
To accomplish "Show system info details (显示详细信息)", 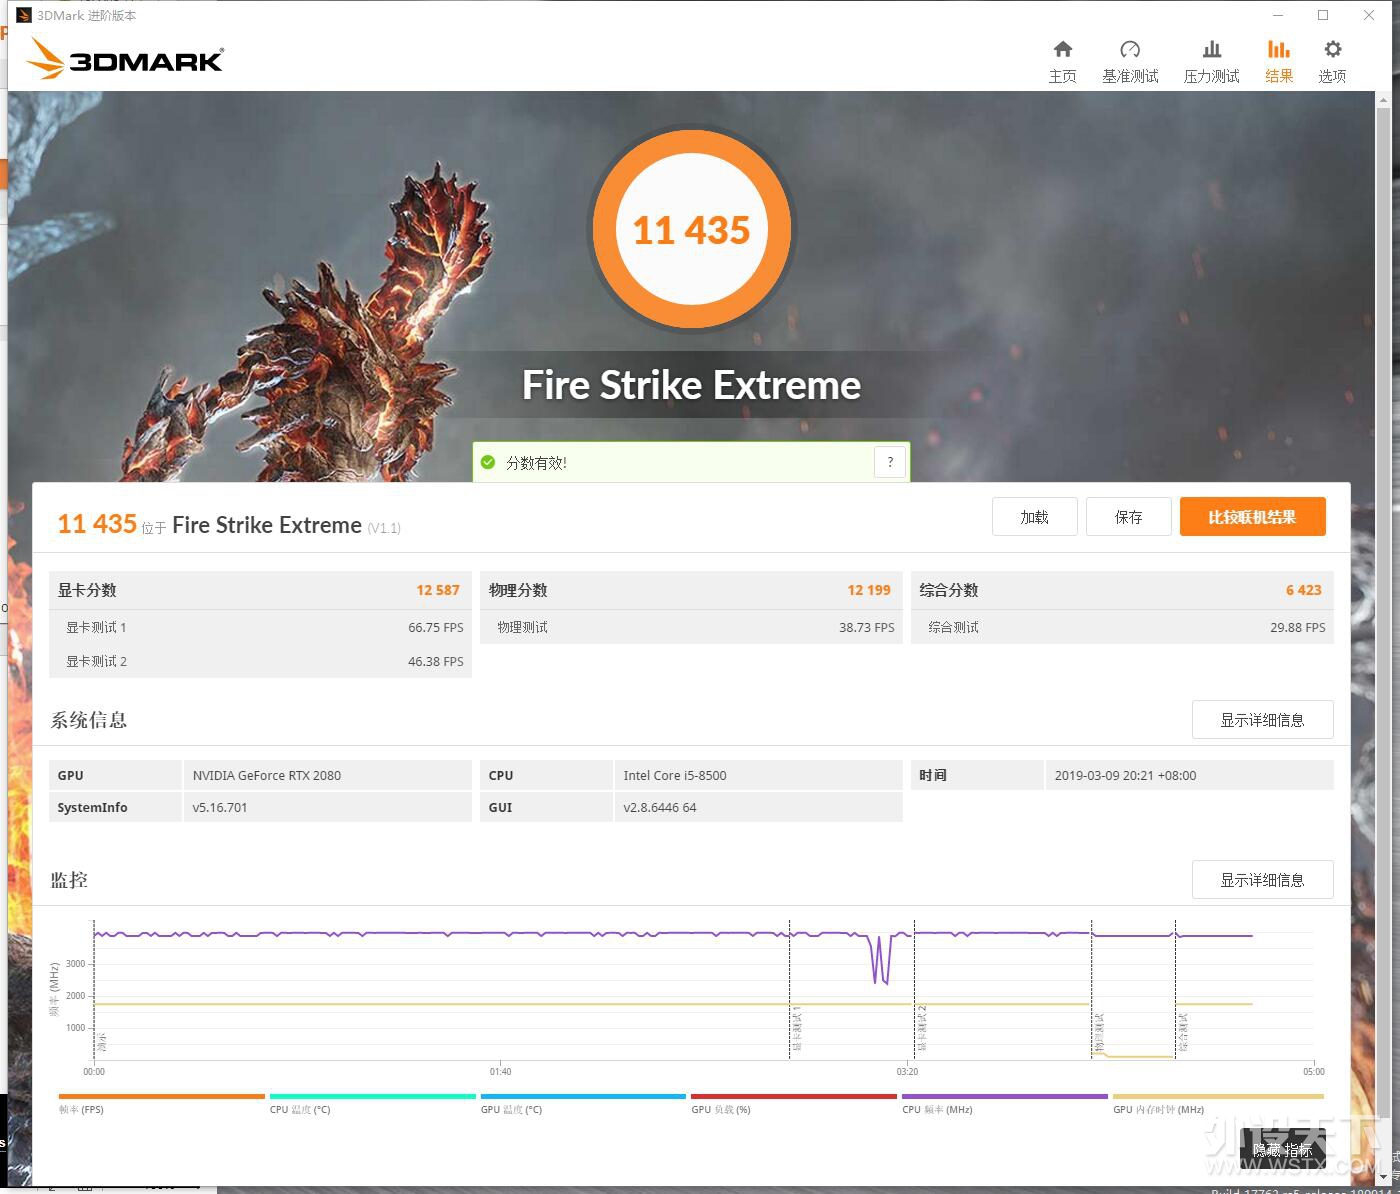I will (x=1262, y=720).
